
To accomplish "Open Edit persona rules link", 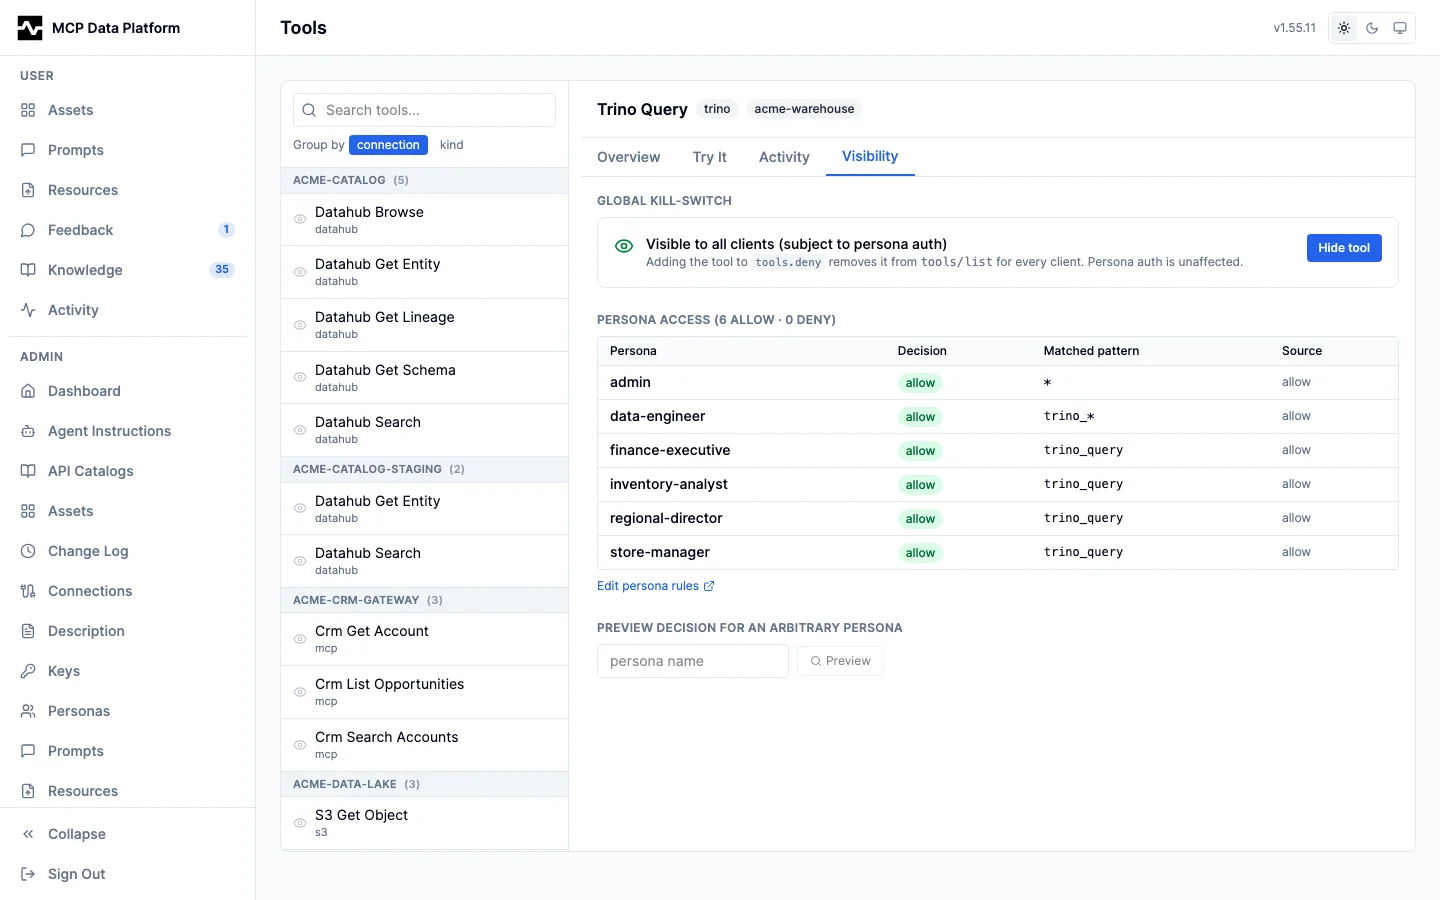I will point(656,586).
